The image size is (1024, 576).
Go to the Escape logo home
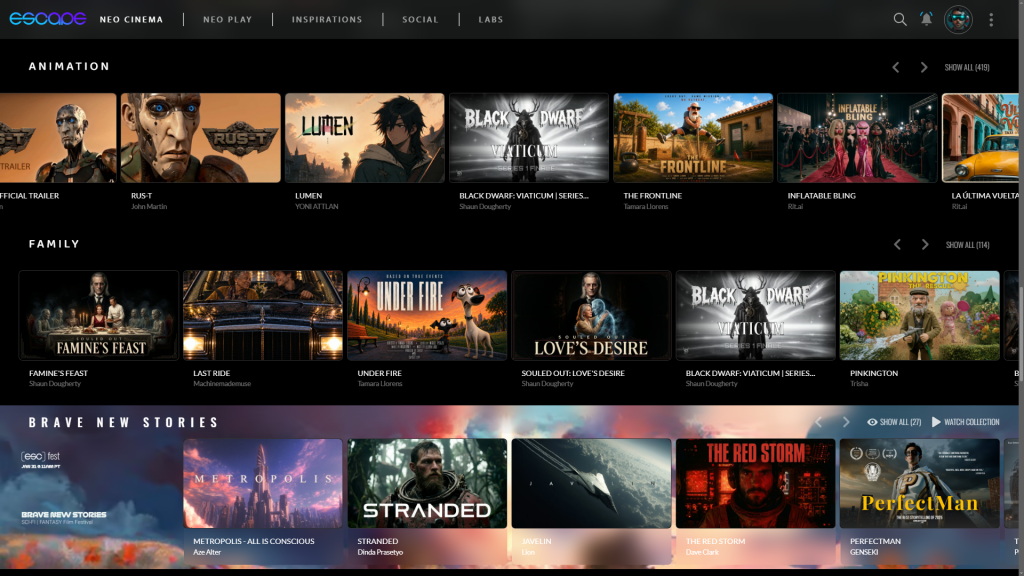point(48,19)
